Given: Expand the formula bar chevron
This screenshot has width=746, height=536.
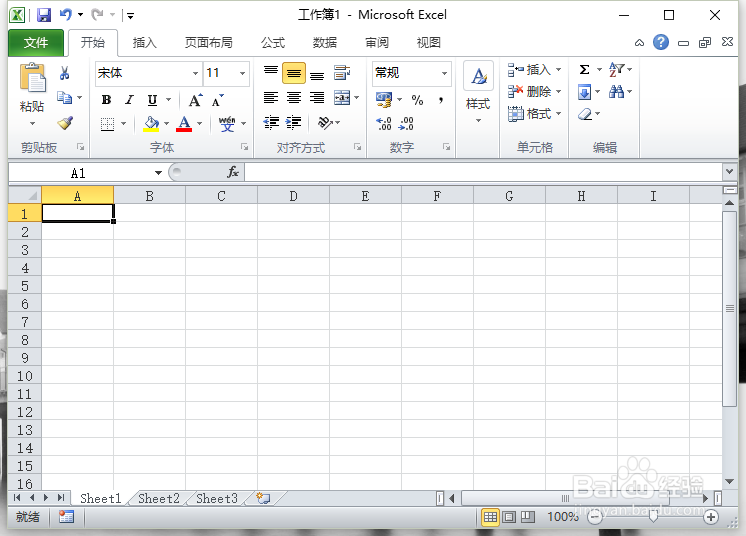Looking at the screenshot, I should [729, 172].
